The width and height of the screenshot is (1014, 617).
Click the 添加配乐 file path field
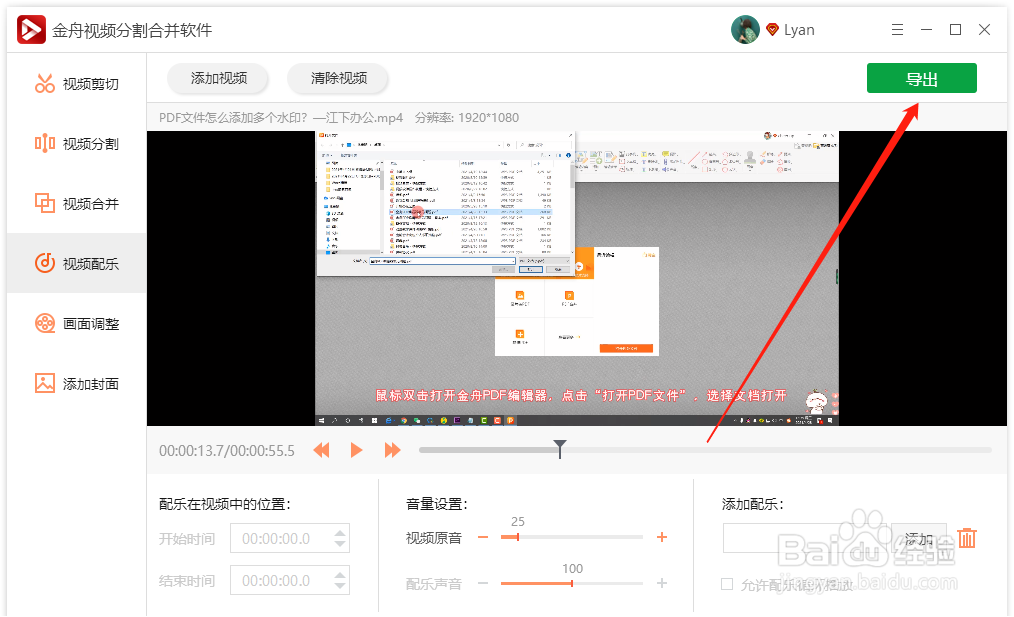click(x=806, y=538)
